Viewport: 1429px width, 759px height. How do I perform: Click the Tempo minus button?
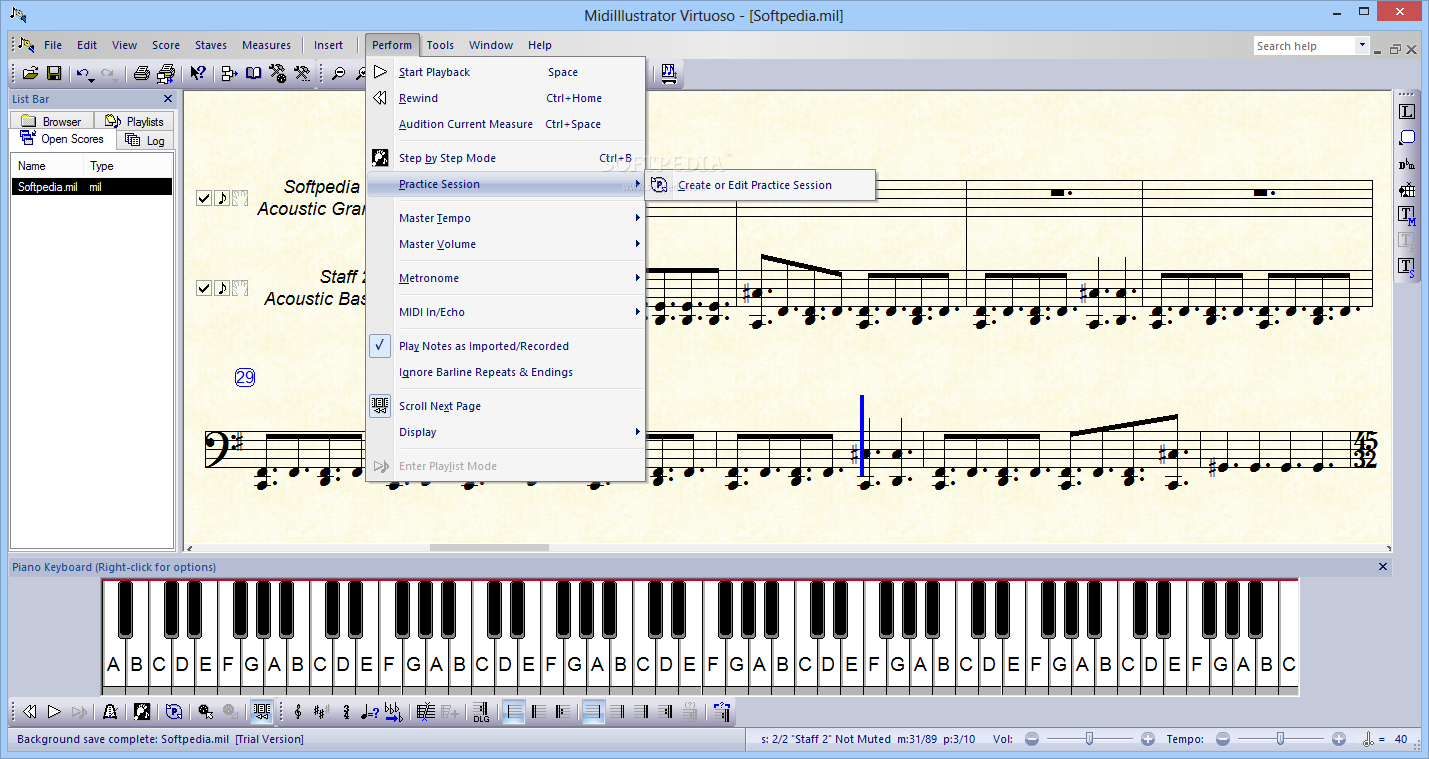click(x=1222, y=739)
